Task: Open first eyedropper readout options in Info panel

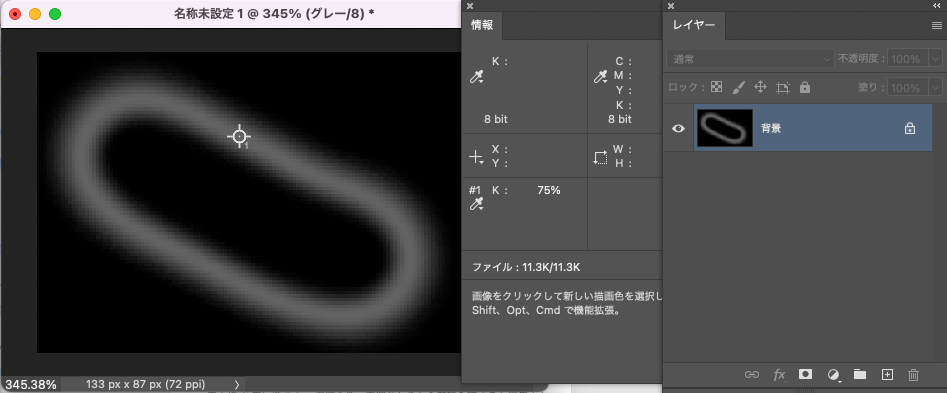Action: tap(477, 77)
